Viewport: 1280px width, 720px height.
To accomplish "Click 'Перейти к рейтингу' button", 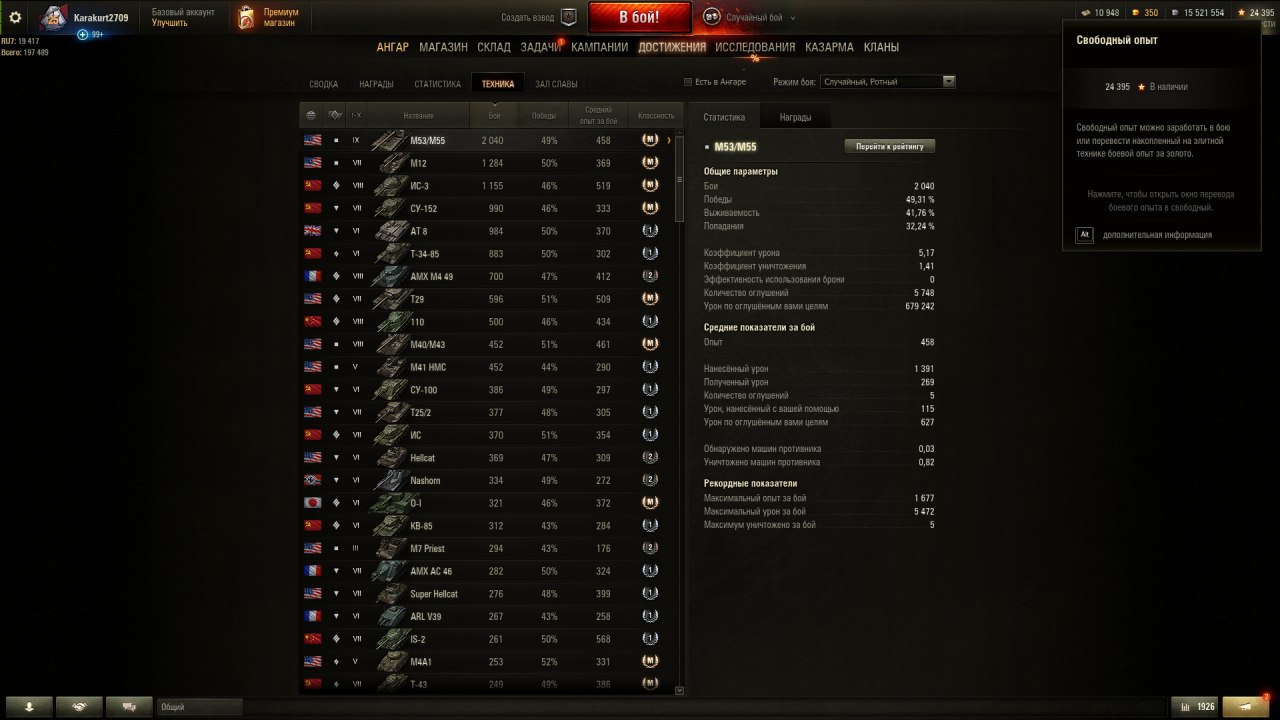I will (x=890, y=146).
